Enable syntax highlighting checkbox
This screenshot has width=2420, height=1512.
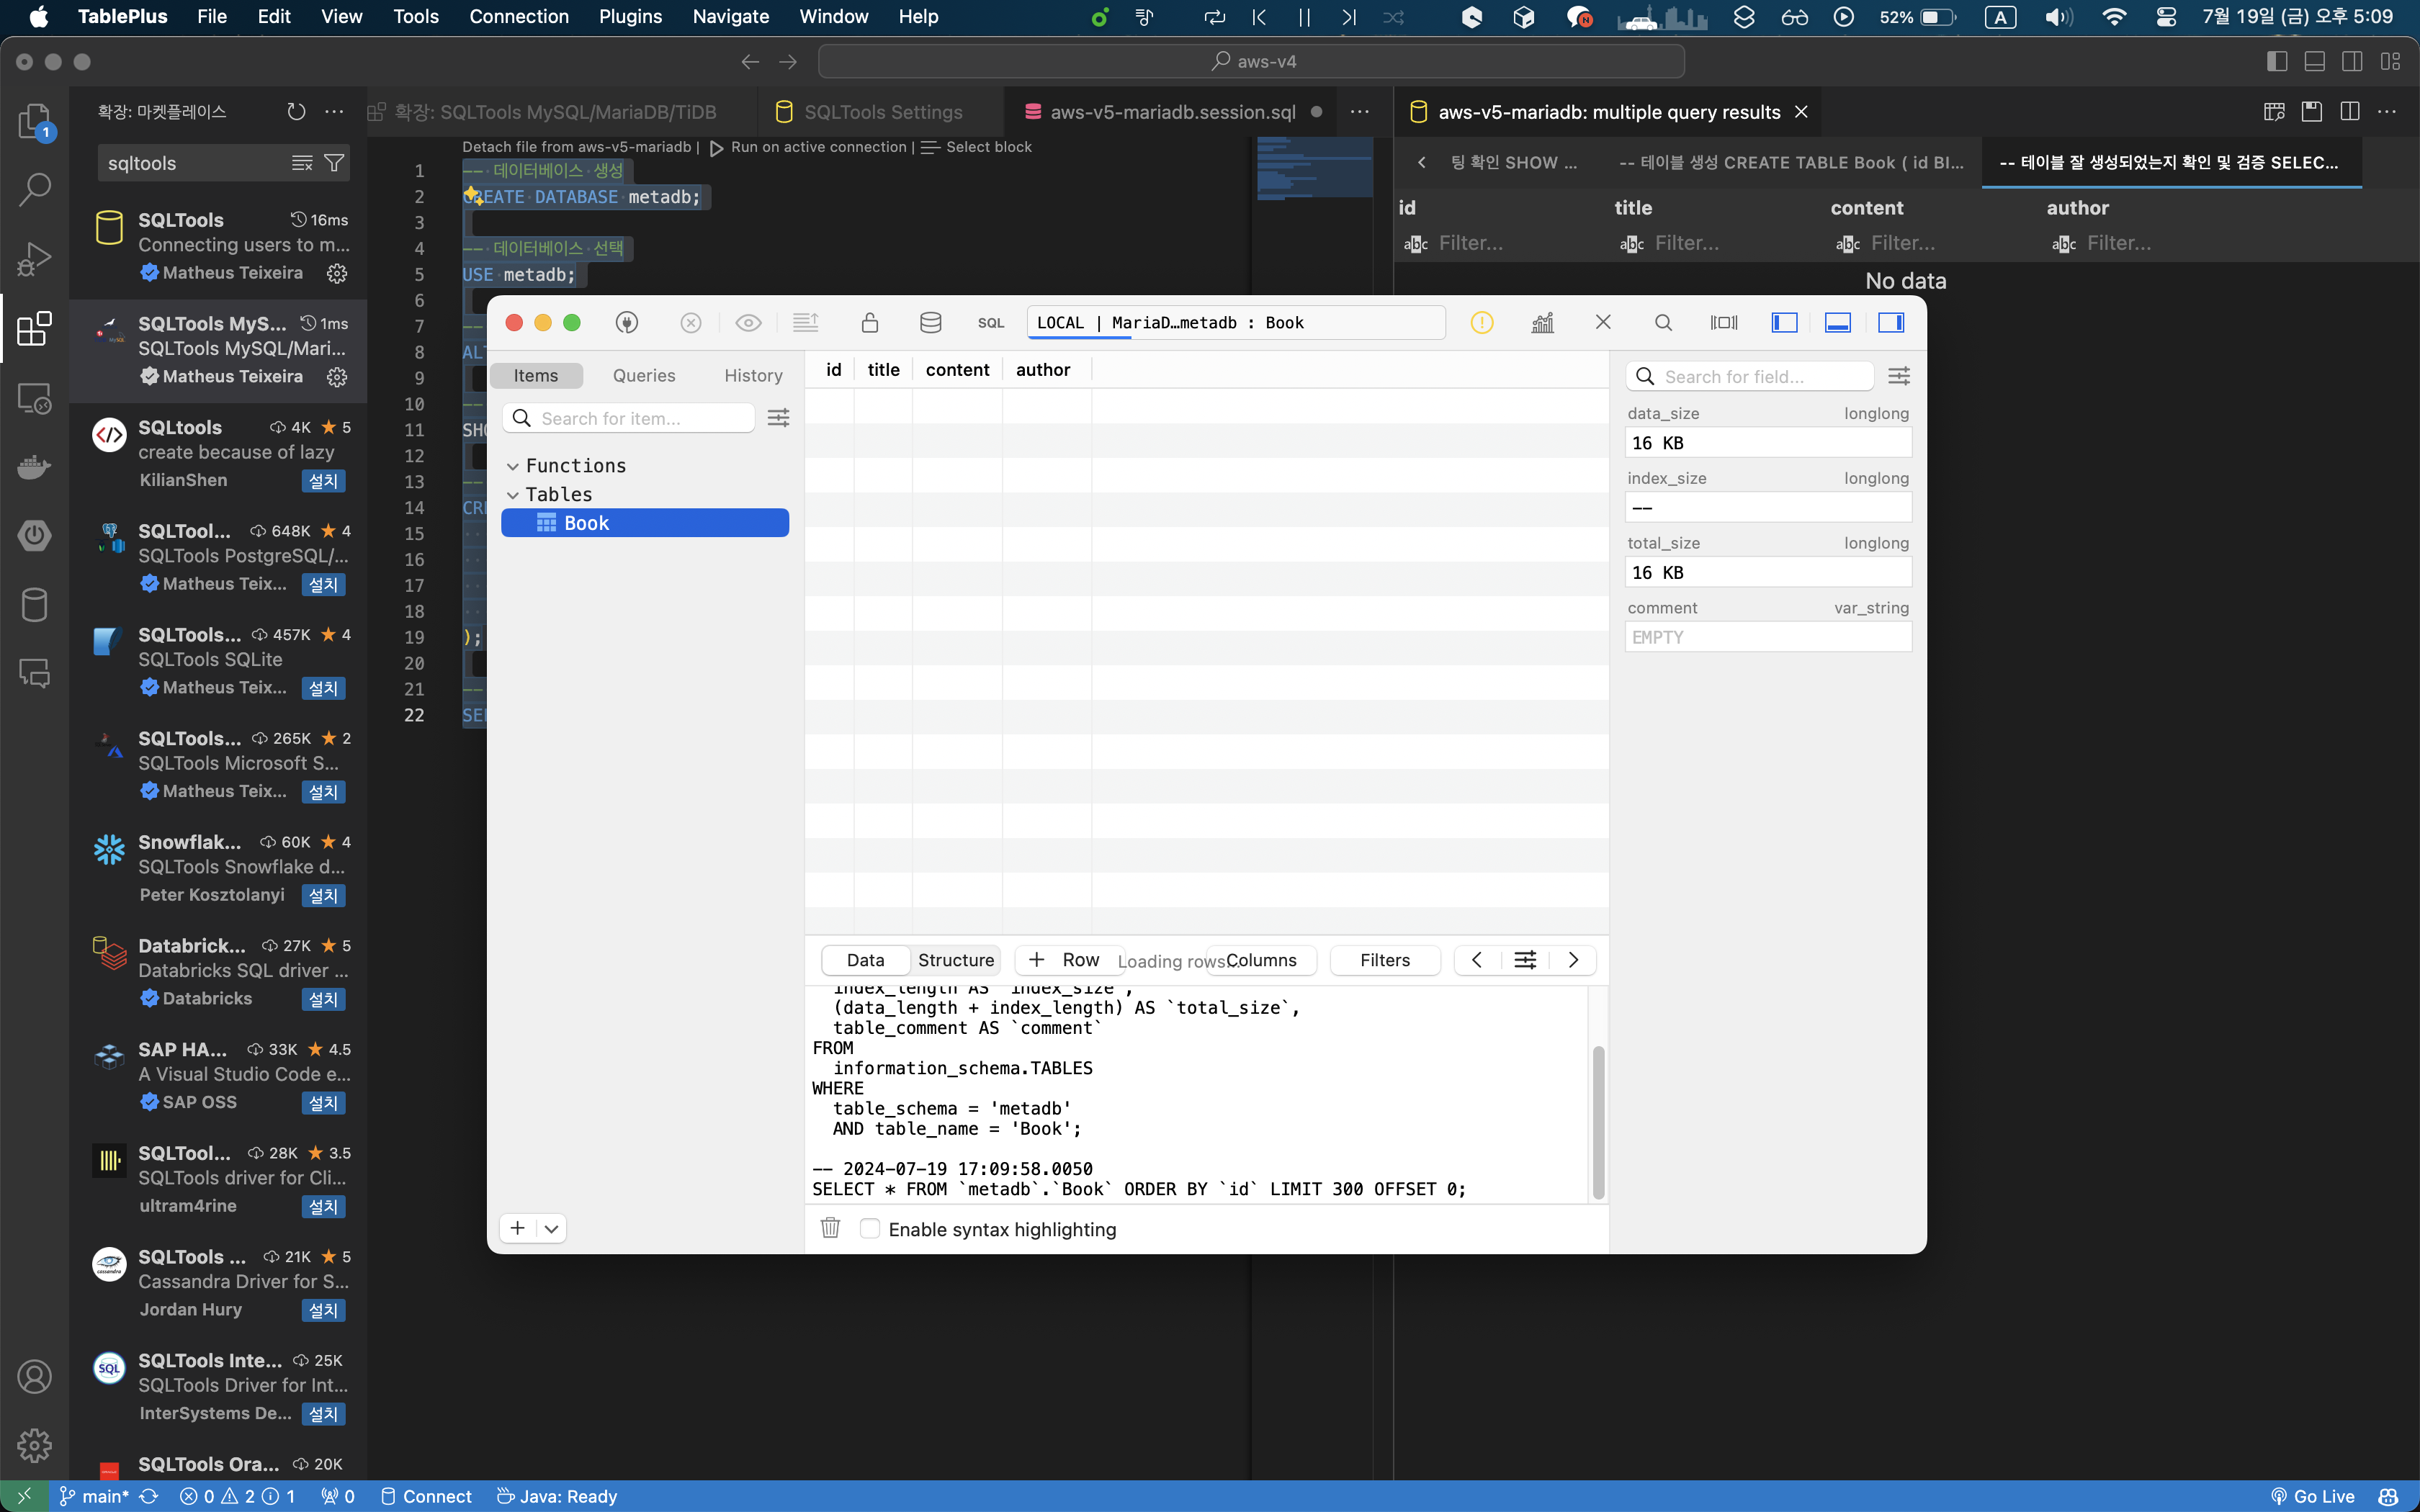[x=870, y=1228]
